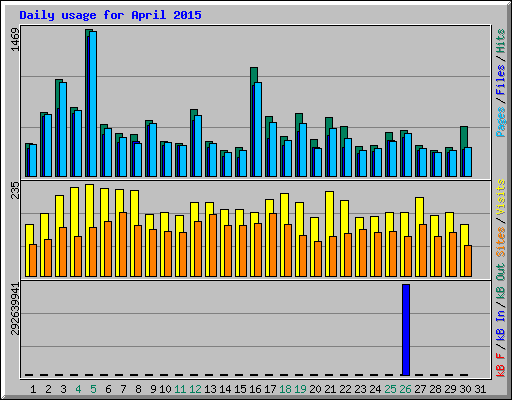Click the day 2 axis label

pos(48,389)
